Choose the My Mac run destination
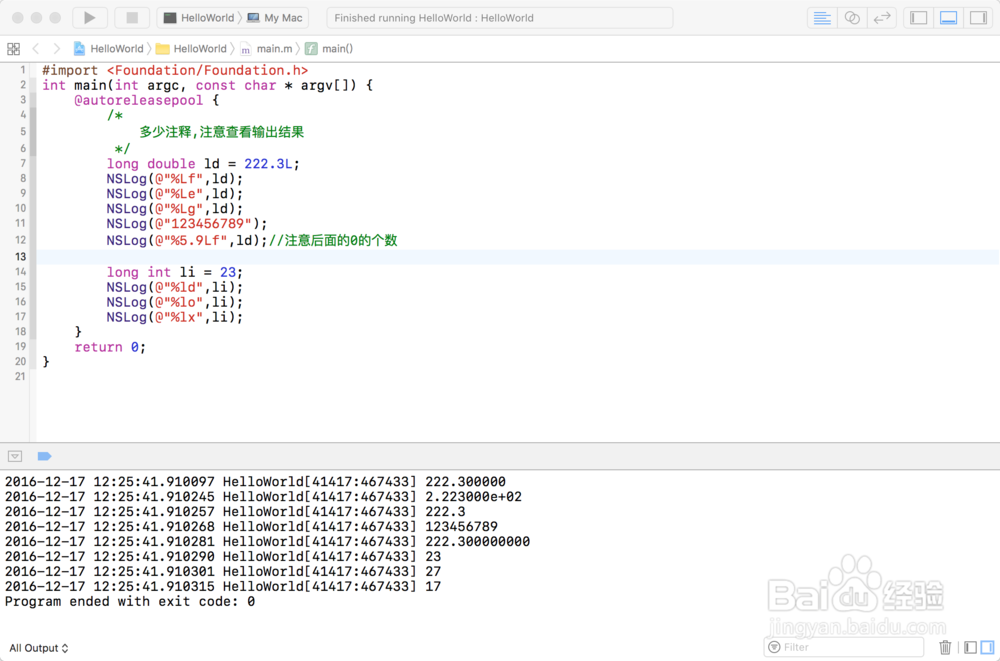This screenshot has height=661, width=1000. tap(275, 18)
